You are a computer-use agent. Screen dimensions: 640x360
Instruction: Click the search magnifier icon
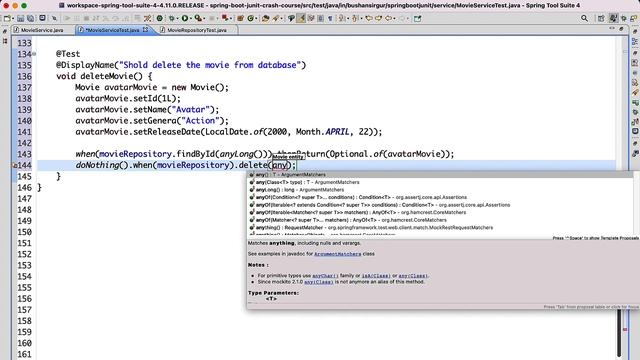(584, 18)
